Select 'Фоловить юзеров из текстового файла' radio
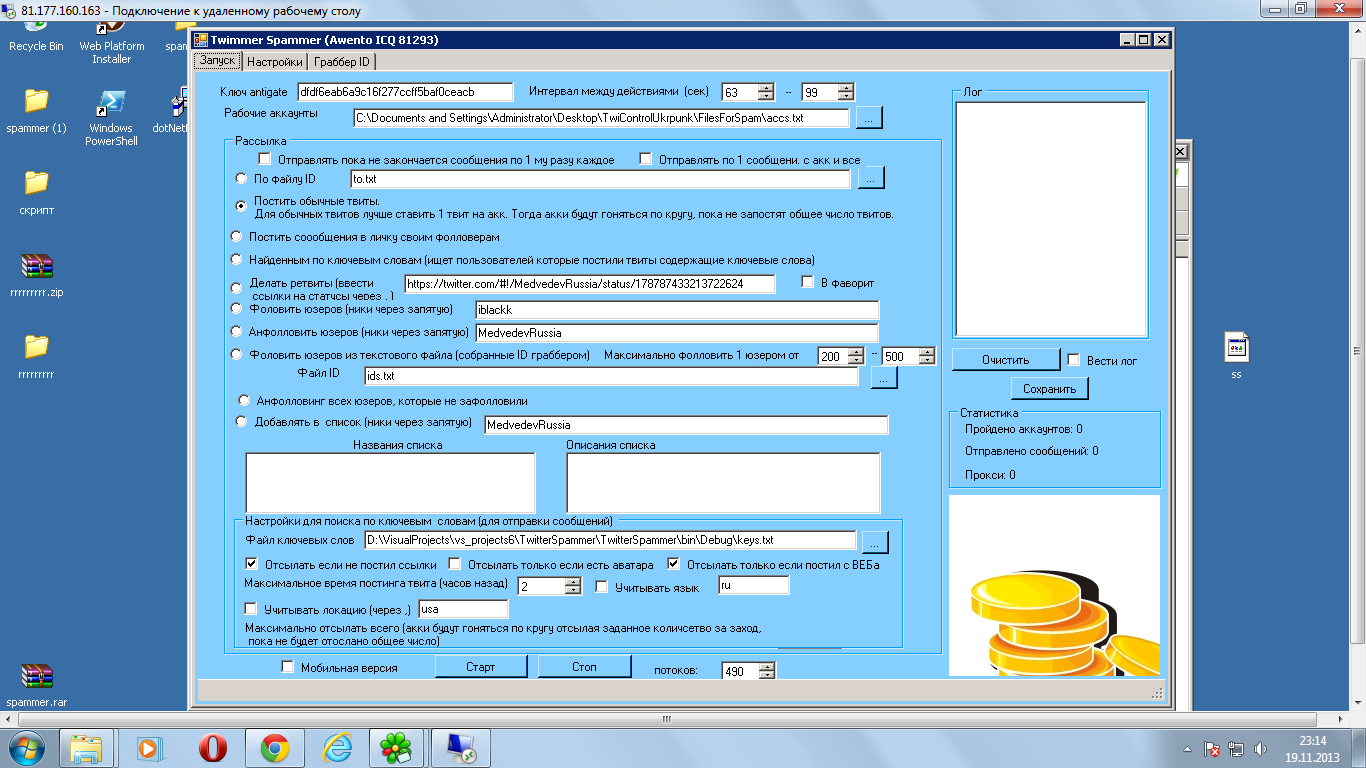1366x768 pixels. pyautogui.click(x=237, y=354)
